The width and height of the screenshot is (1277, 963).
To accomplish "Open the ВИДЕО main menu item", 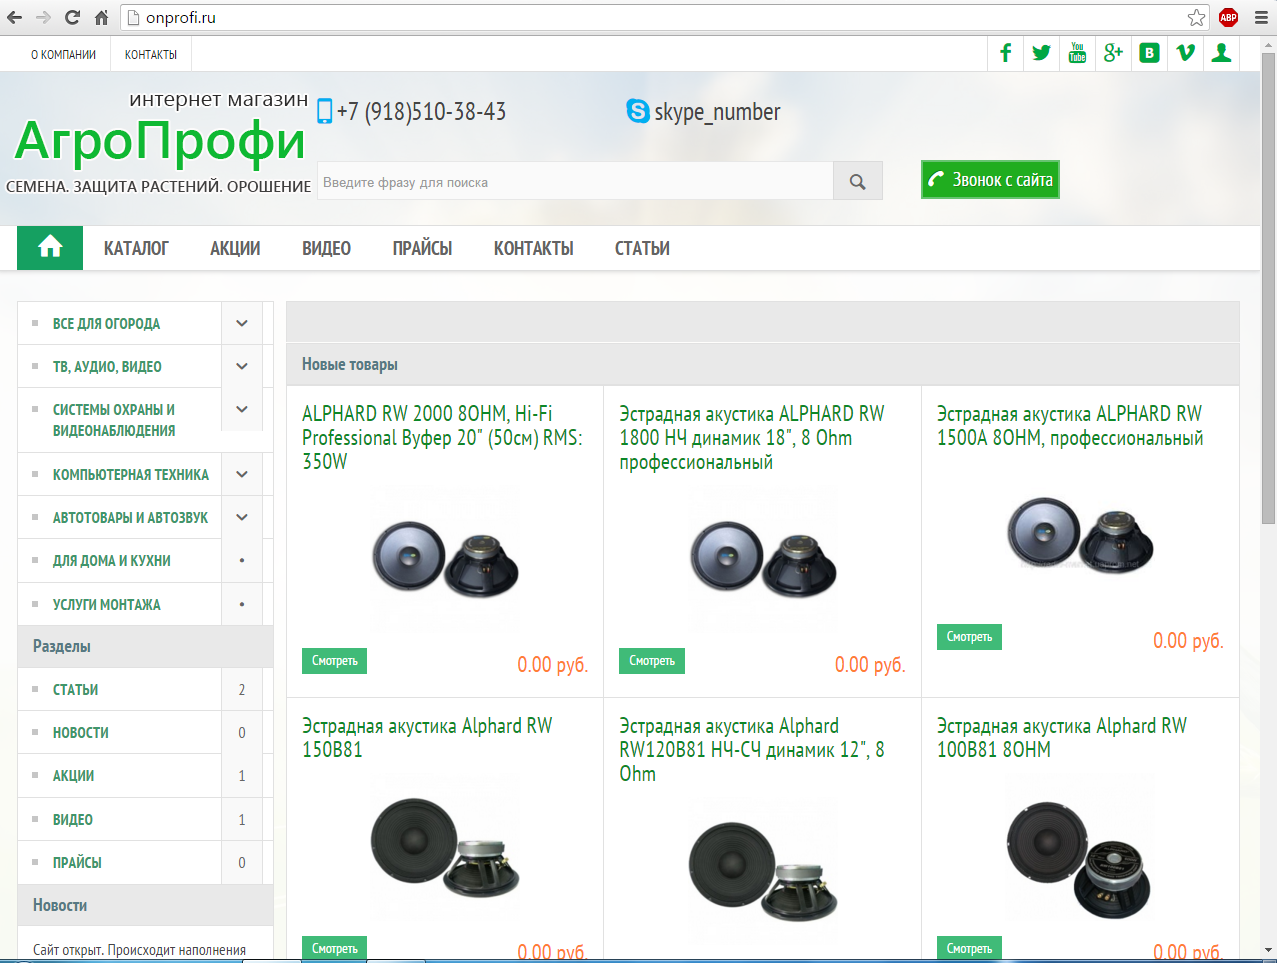I will tap(326, 248).
